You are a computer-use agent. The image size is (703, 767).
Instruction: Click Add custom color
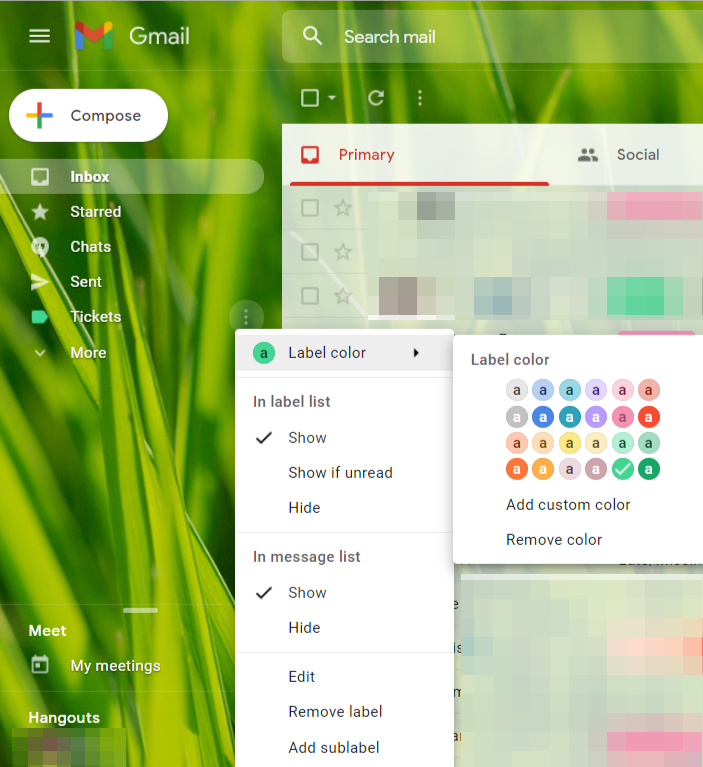tap(568, 505)
